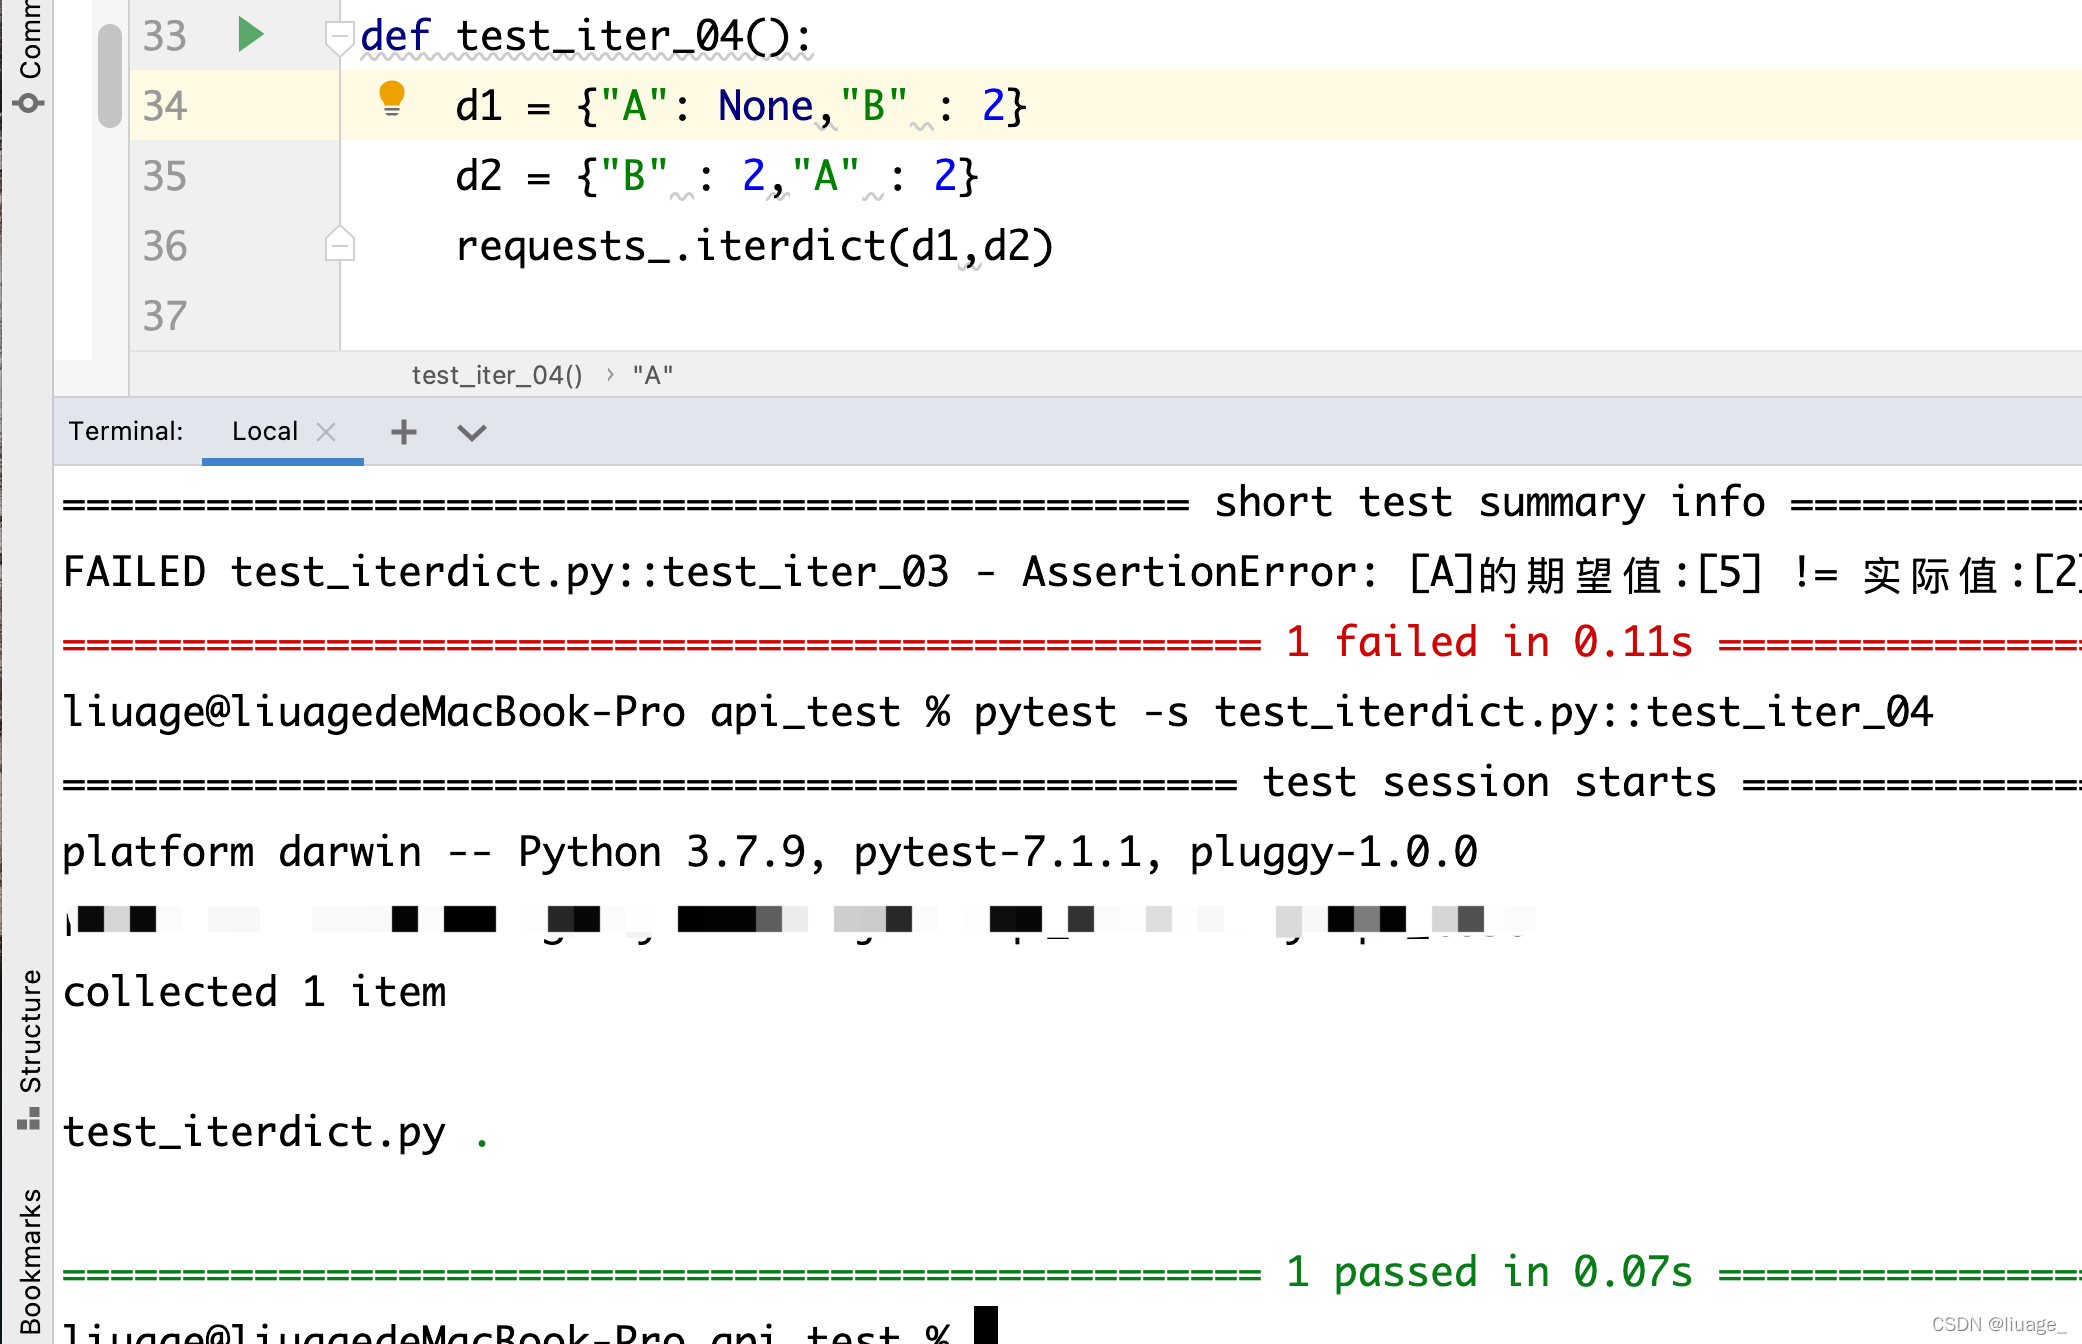The image size is (2082, 1344).
Task: Click the '1 passed in 0.07s' result
Action: coord(1490,1272)
